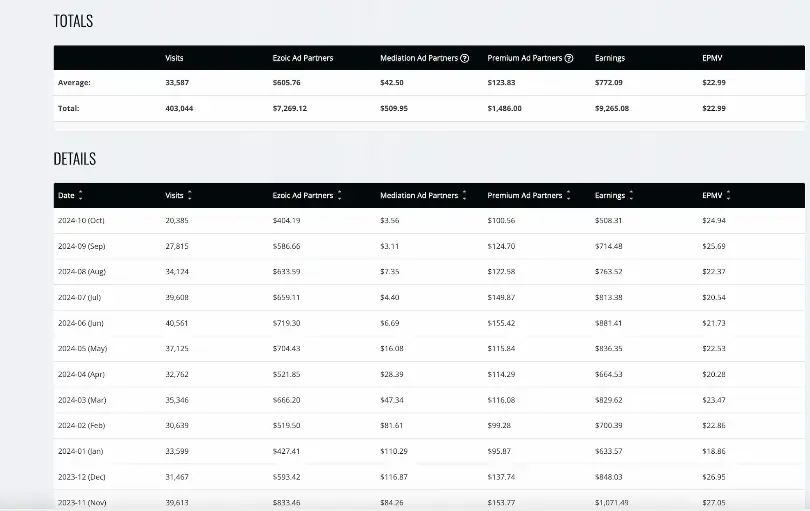Sort details by Mediation Ad Partners
The height and width of the screenshot is (511, 810).
point(424,195)
